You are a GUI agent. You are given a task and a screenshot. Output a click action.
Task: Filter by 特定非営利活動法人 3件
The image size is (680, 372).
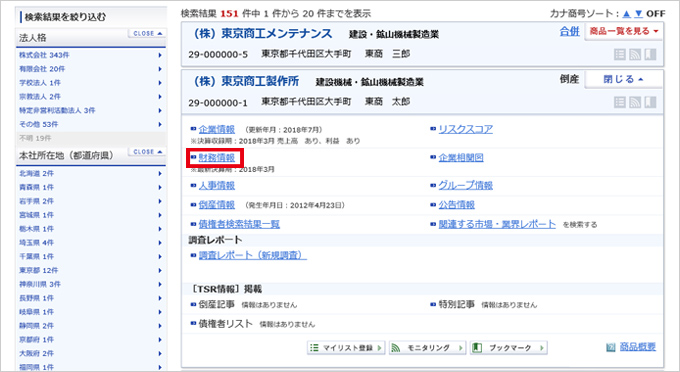pyautogui.click(x=91, y=111)
